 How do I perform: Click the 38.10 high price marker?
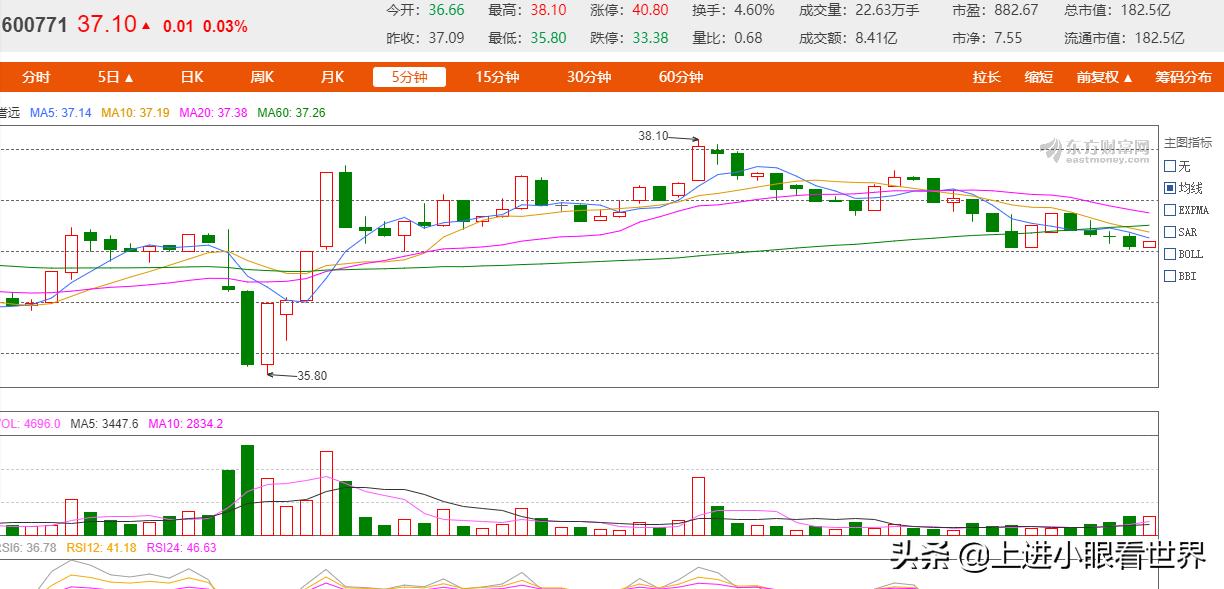coord(652,133)
